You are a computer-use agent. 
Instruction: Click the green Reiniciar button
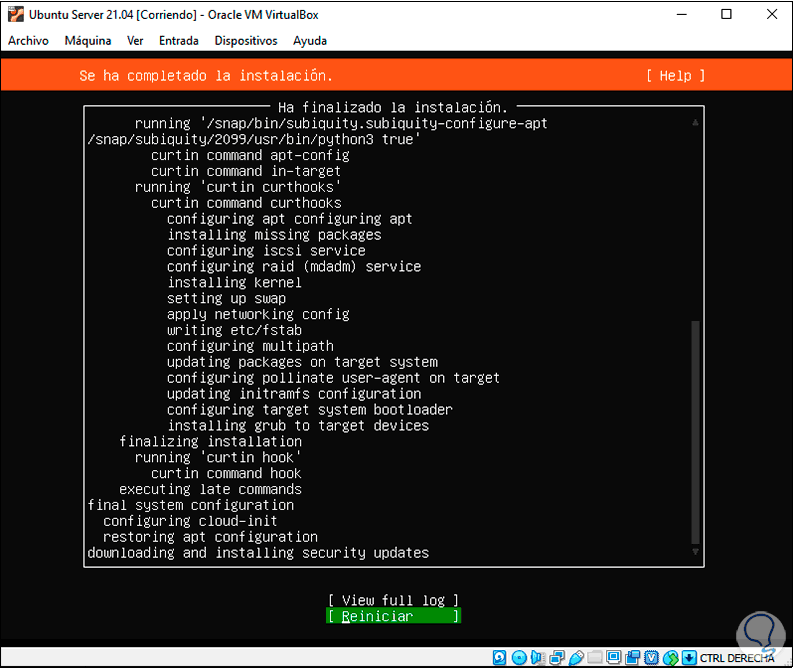tap(393, 616)
